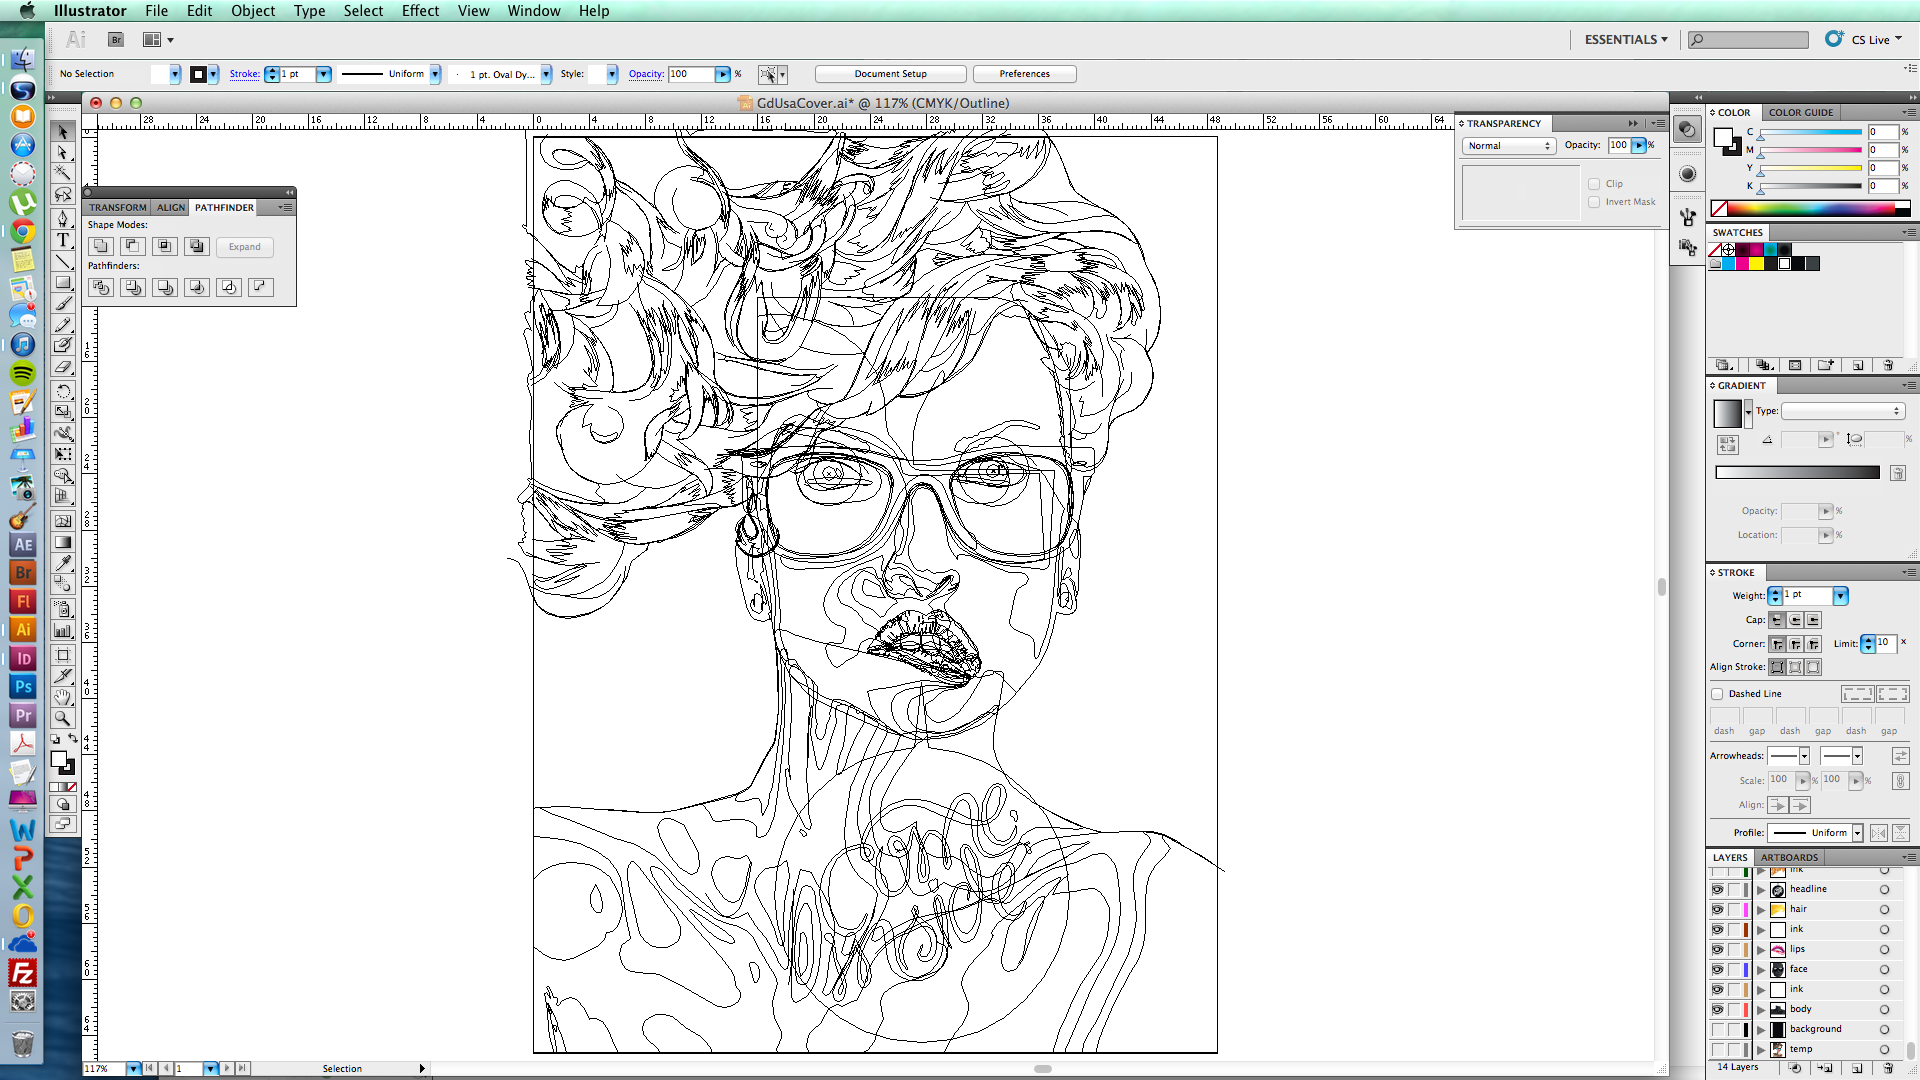Hide the body layer
1920x1080 pixels.
click(1717, 1009)
